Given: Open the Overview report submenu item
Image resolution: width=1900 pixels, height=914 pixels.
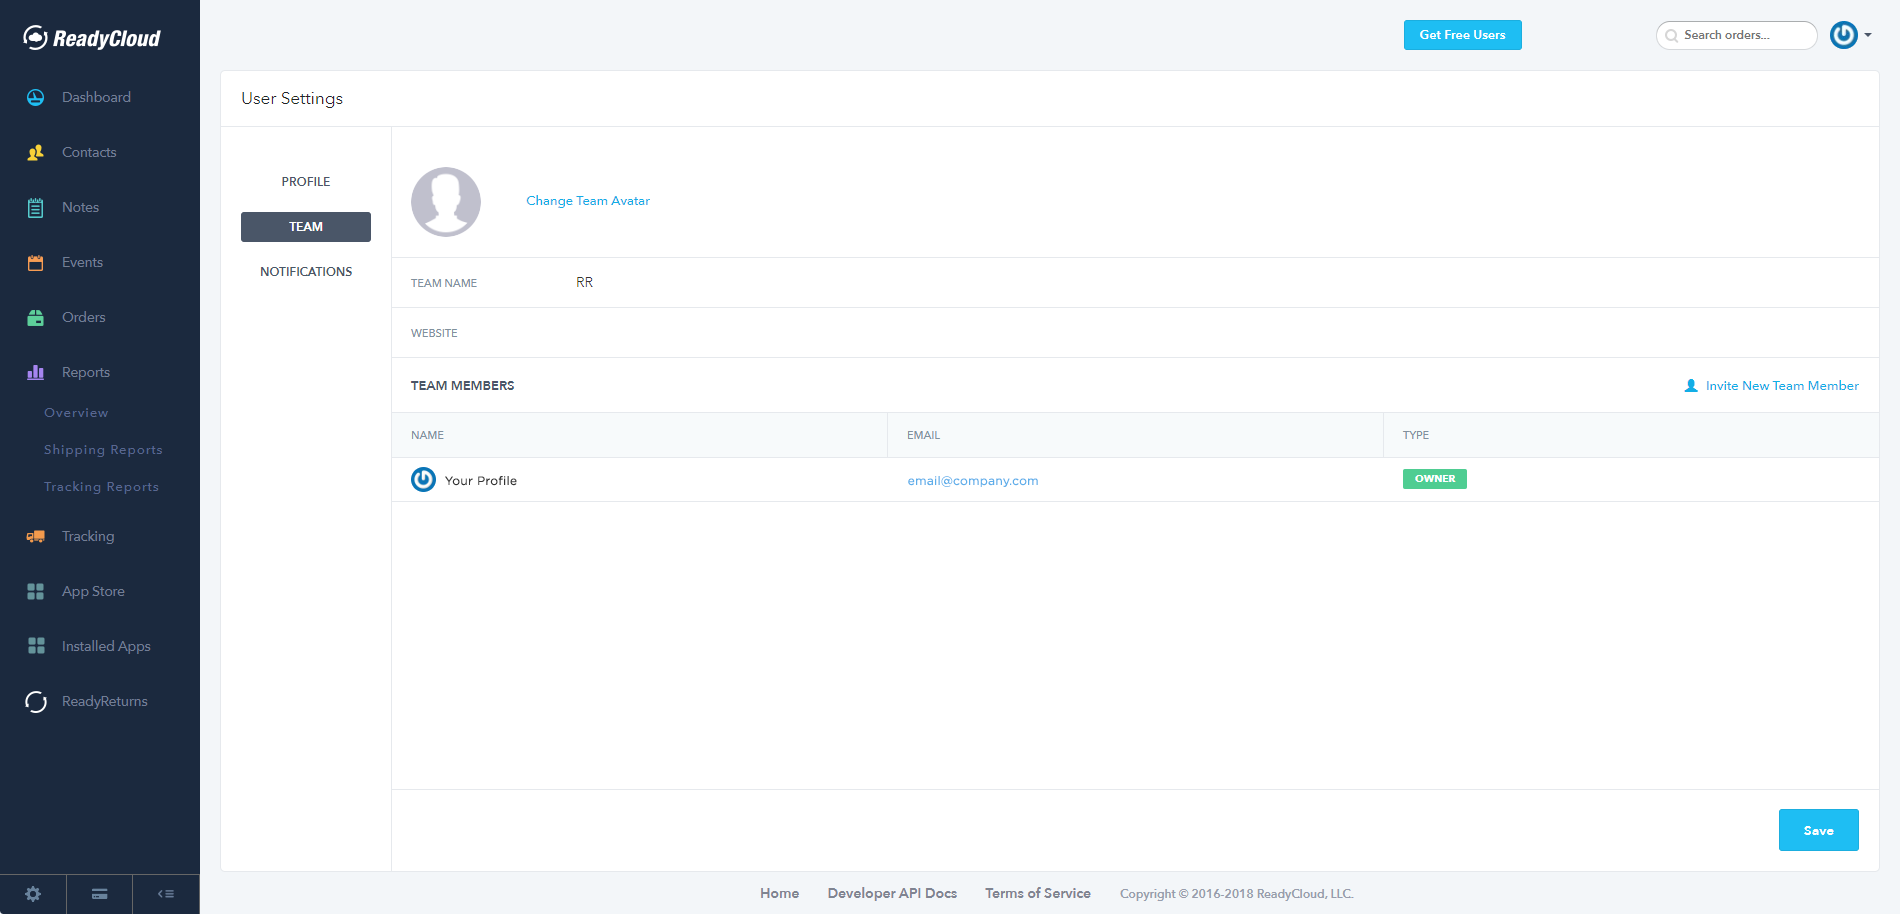Looking at the screenshot, I should 76,413.
